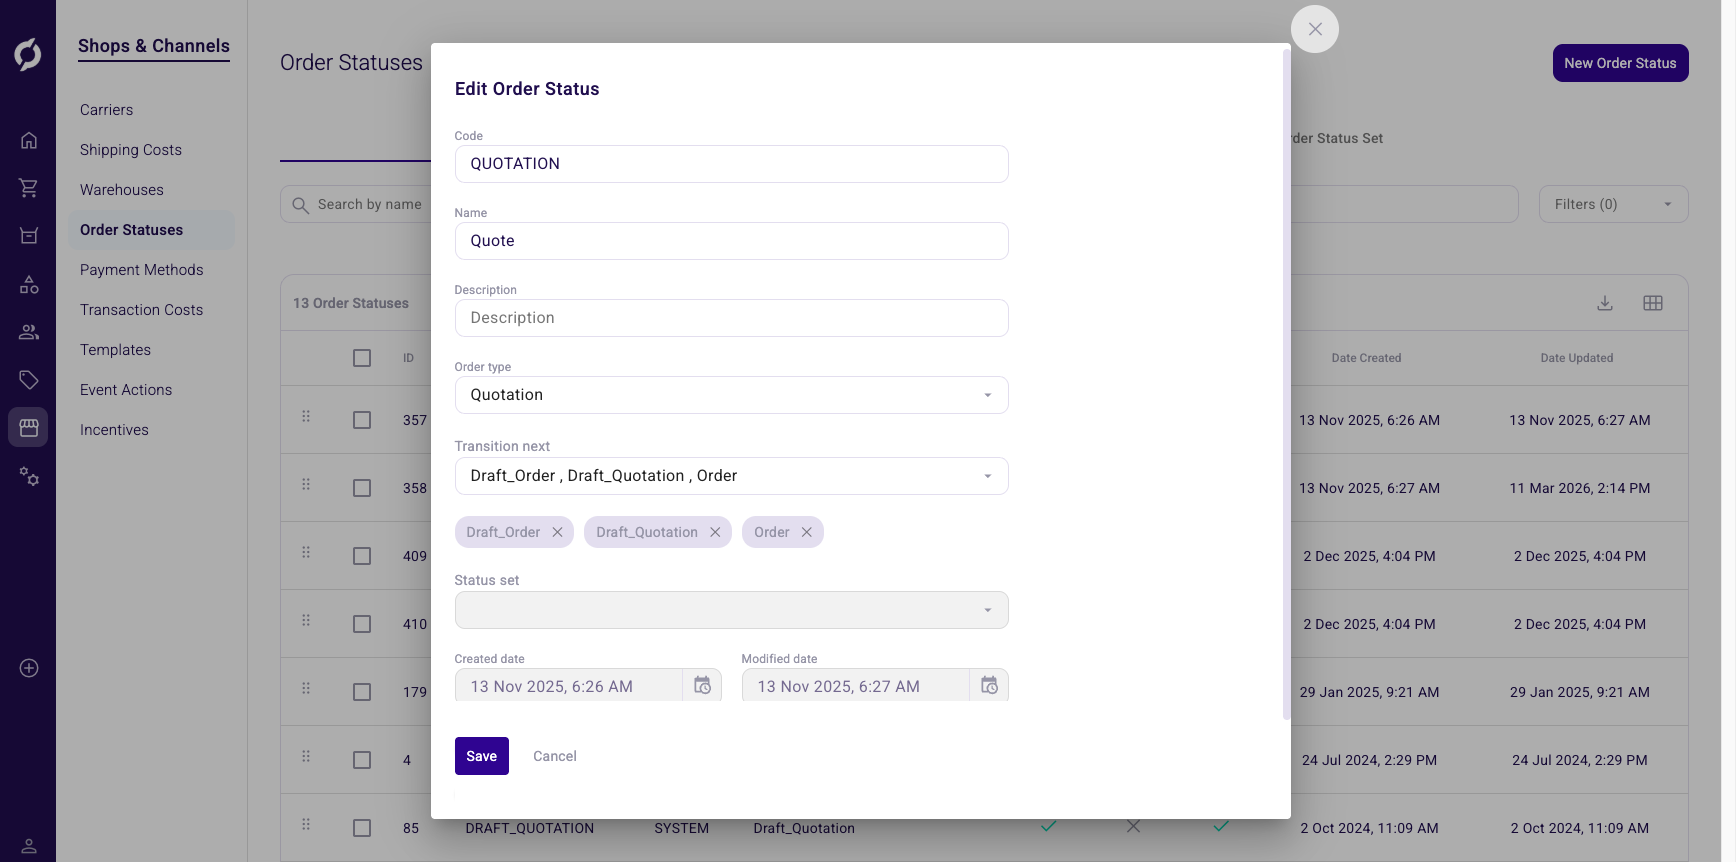The width and height of the screenshot is (1736, 862).
Task: Toggle the select-all checkbox in the table header
Action: click(362, 358)
